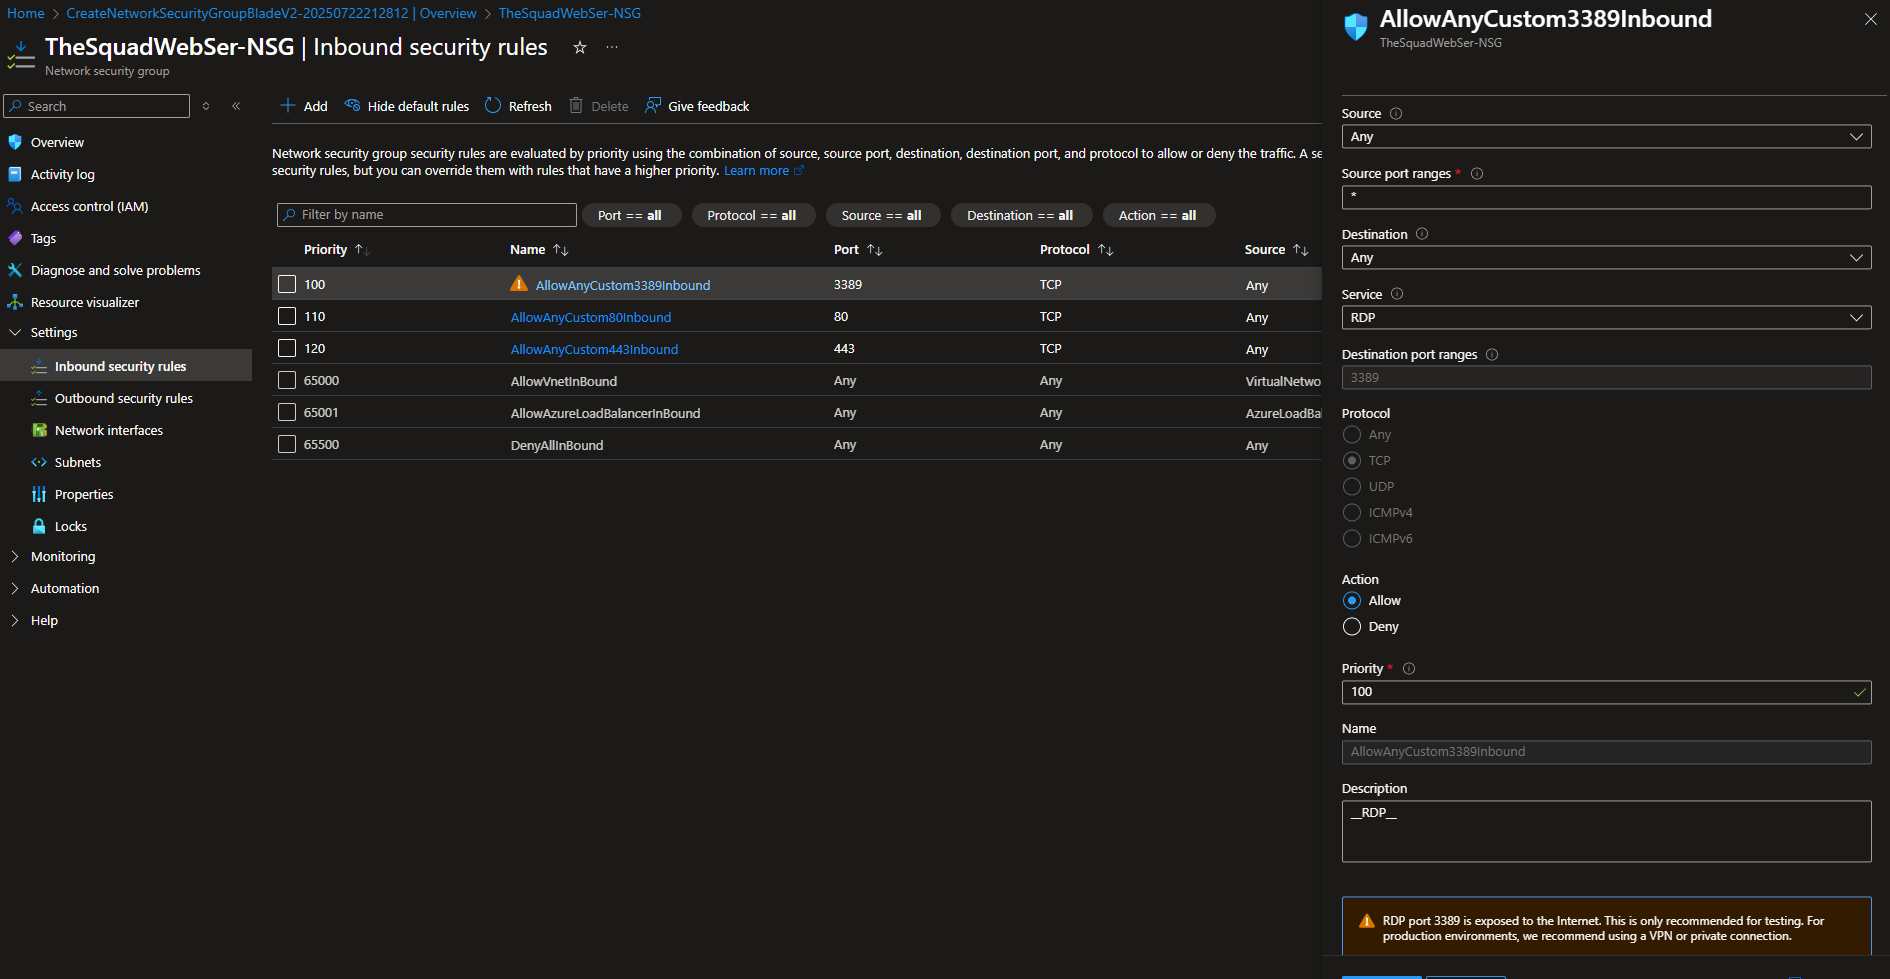Select the Allow action radio button

click(1352, 601)
